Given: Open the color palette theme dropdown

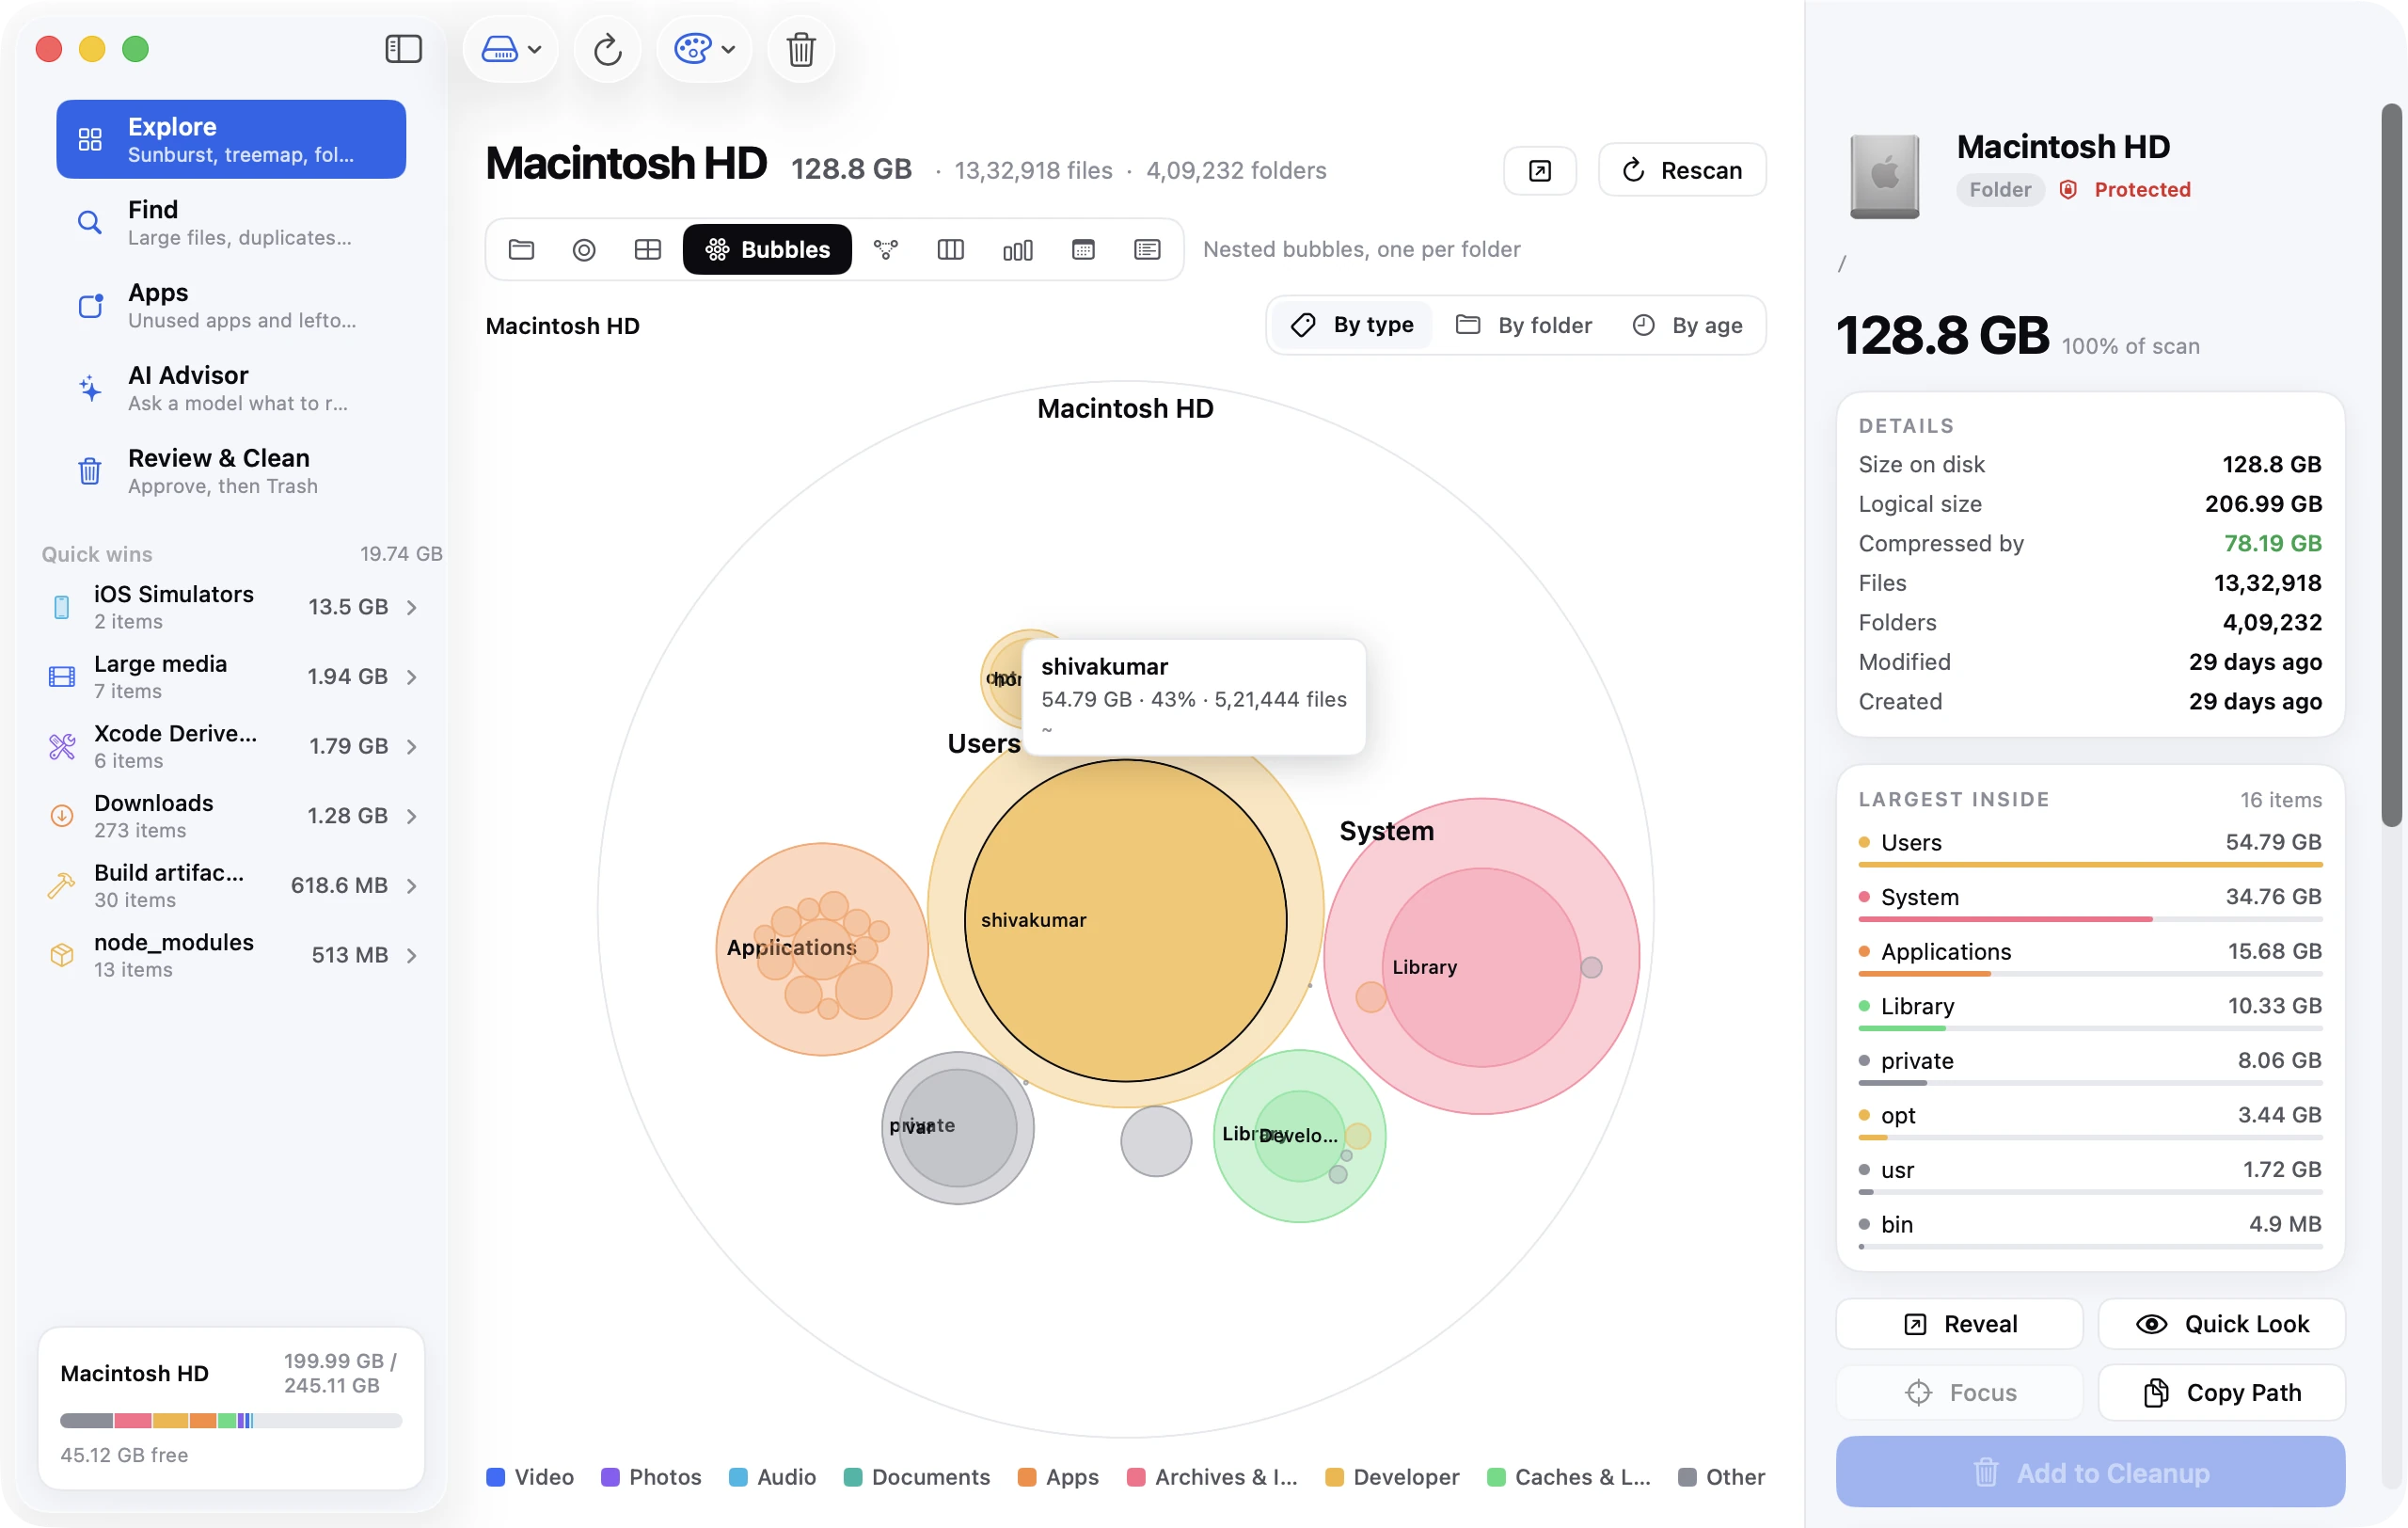Looking at the screenshot, I should click(704, 49).
